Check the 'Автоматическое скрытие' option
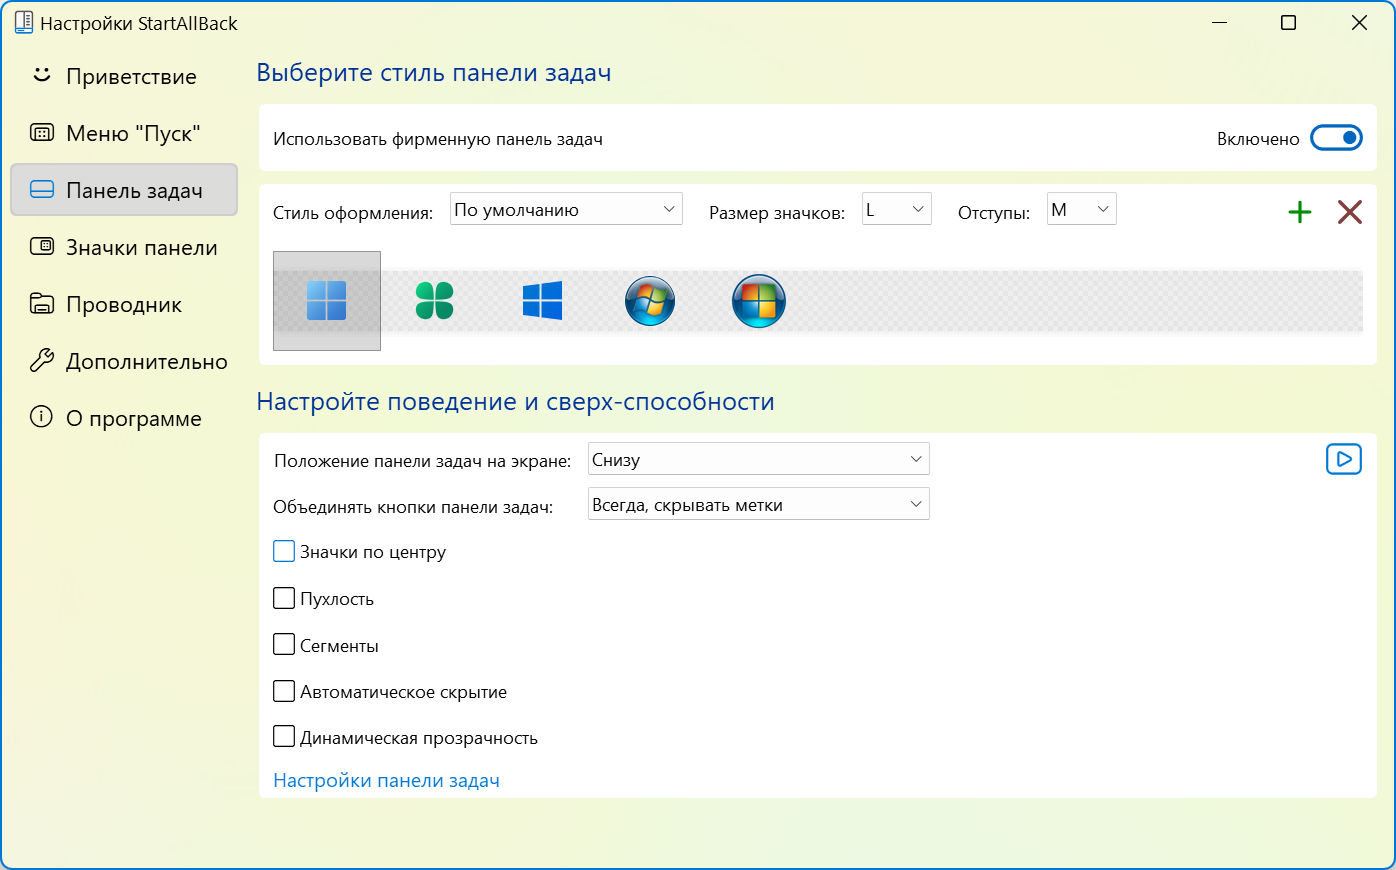This screenshot has width=1396, height=870. coord(283,691)
